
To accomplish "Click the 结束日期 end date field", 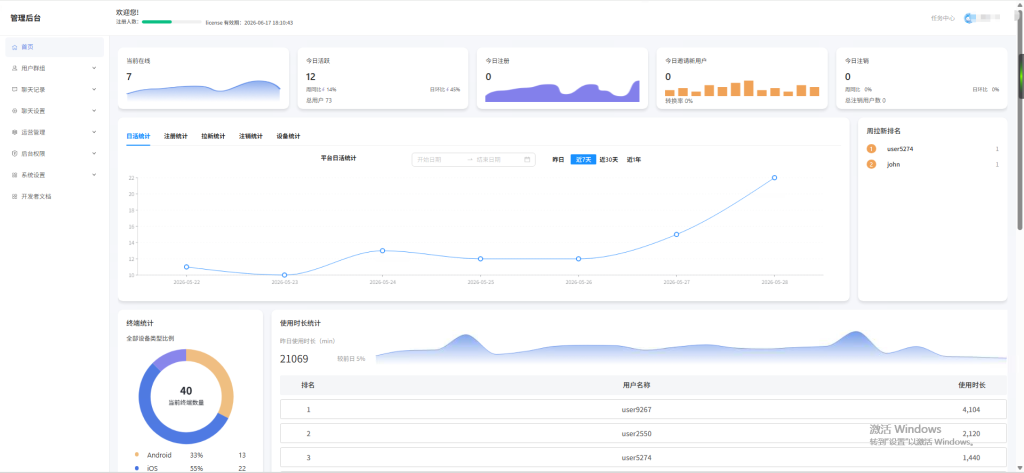I will [498, 159].
